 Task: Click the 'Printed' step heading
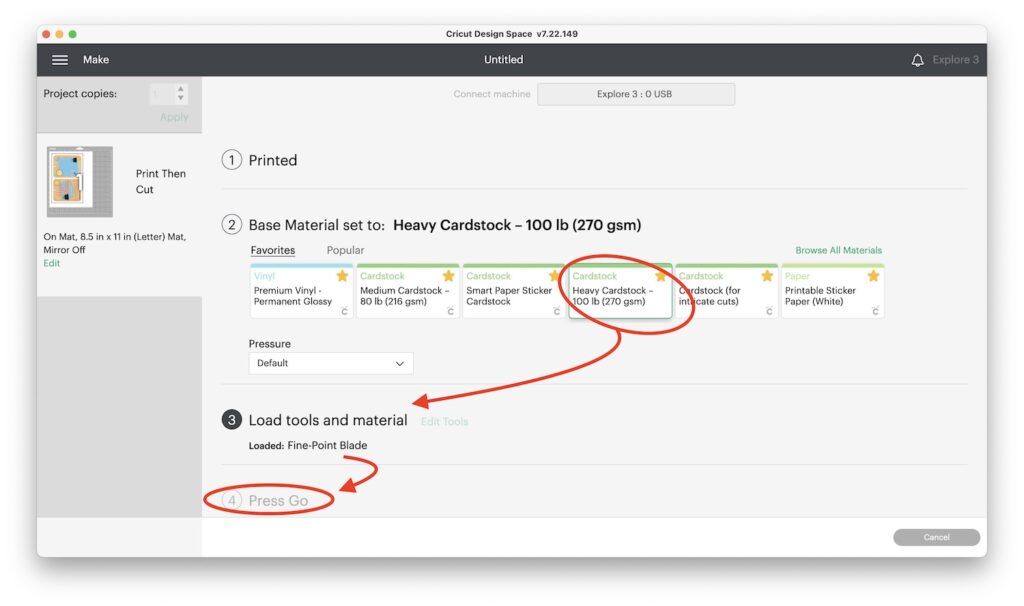(272, 161)
